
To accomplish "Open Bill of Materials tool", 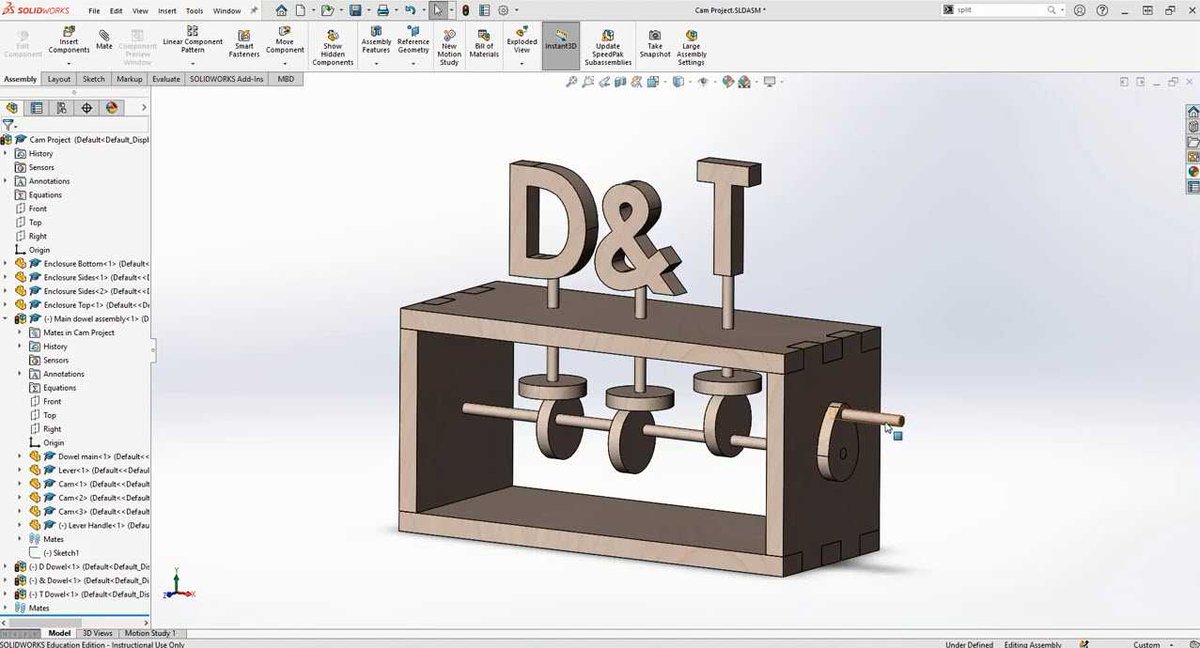I will coord(484,42).
